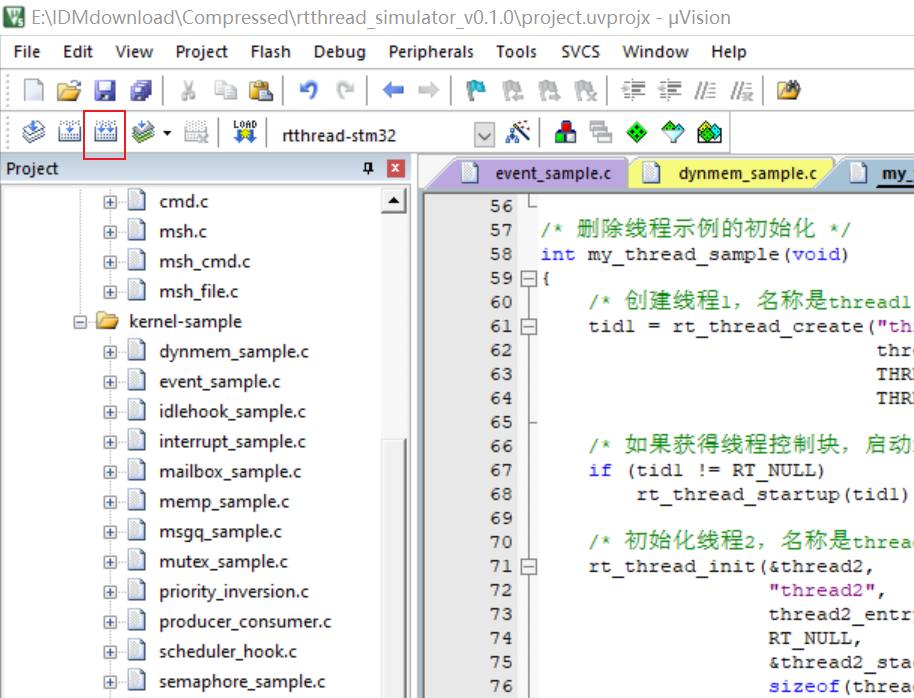This screenshot has width=914, height=698.
Task: Collapse the code fold at line 71
Action: pos(528,567)
